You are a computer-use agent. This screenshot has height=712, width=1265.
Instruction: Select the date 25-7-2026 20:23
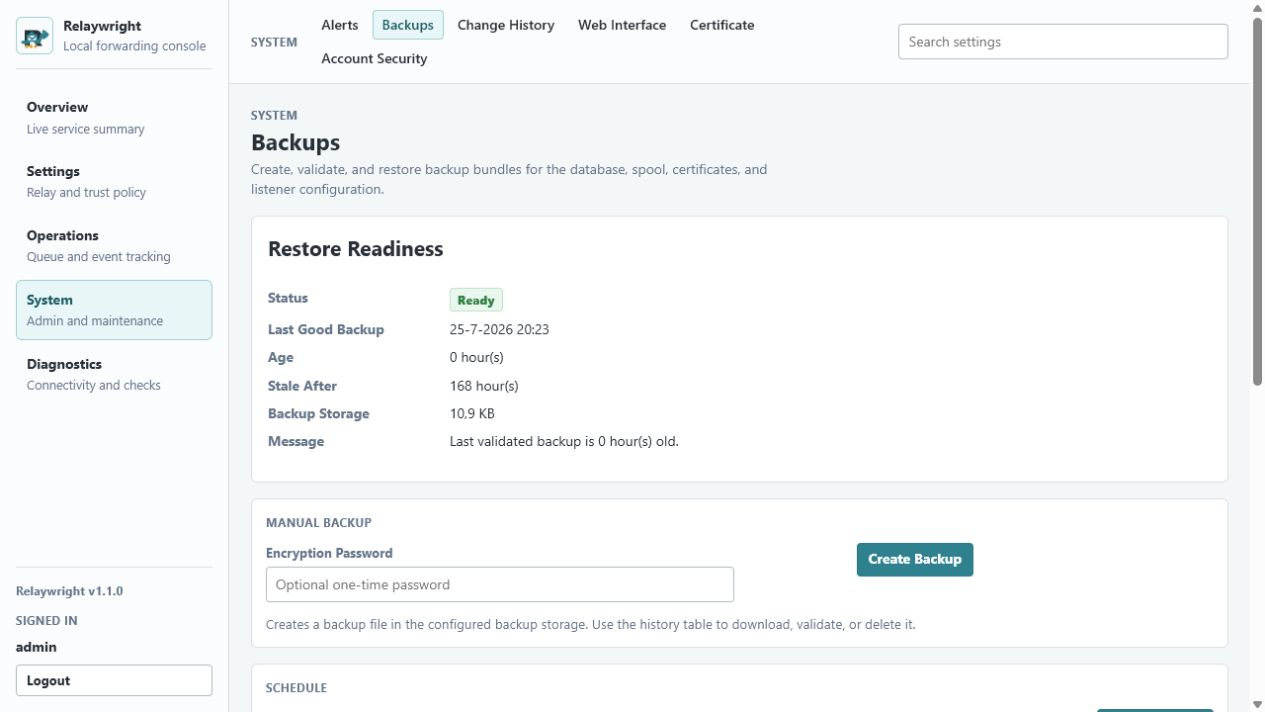499,329
